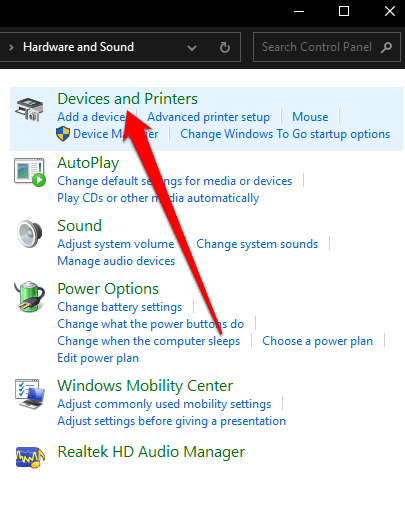Open Manage audio devices
The width and height of the screenshot is (405, 521).
click(x=116, y=261)
